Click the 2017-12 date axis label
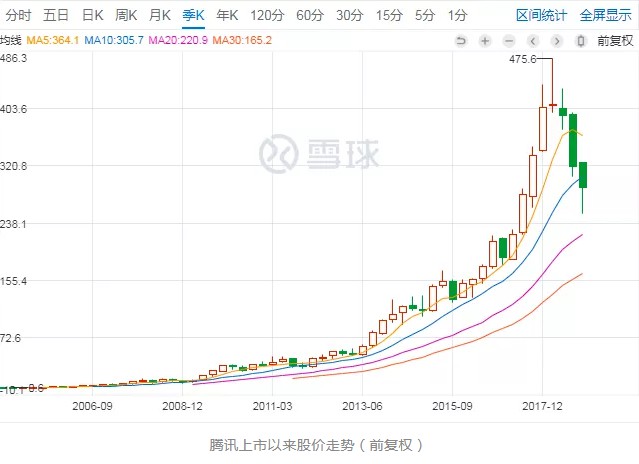The width and height of the screenshot is (639, 464). (x=542, y=406)
